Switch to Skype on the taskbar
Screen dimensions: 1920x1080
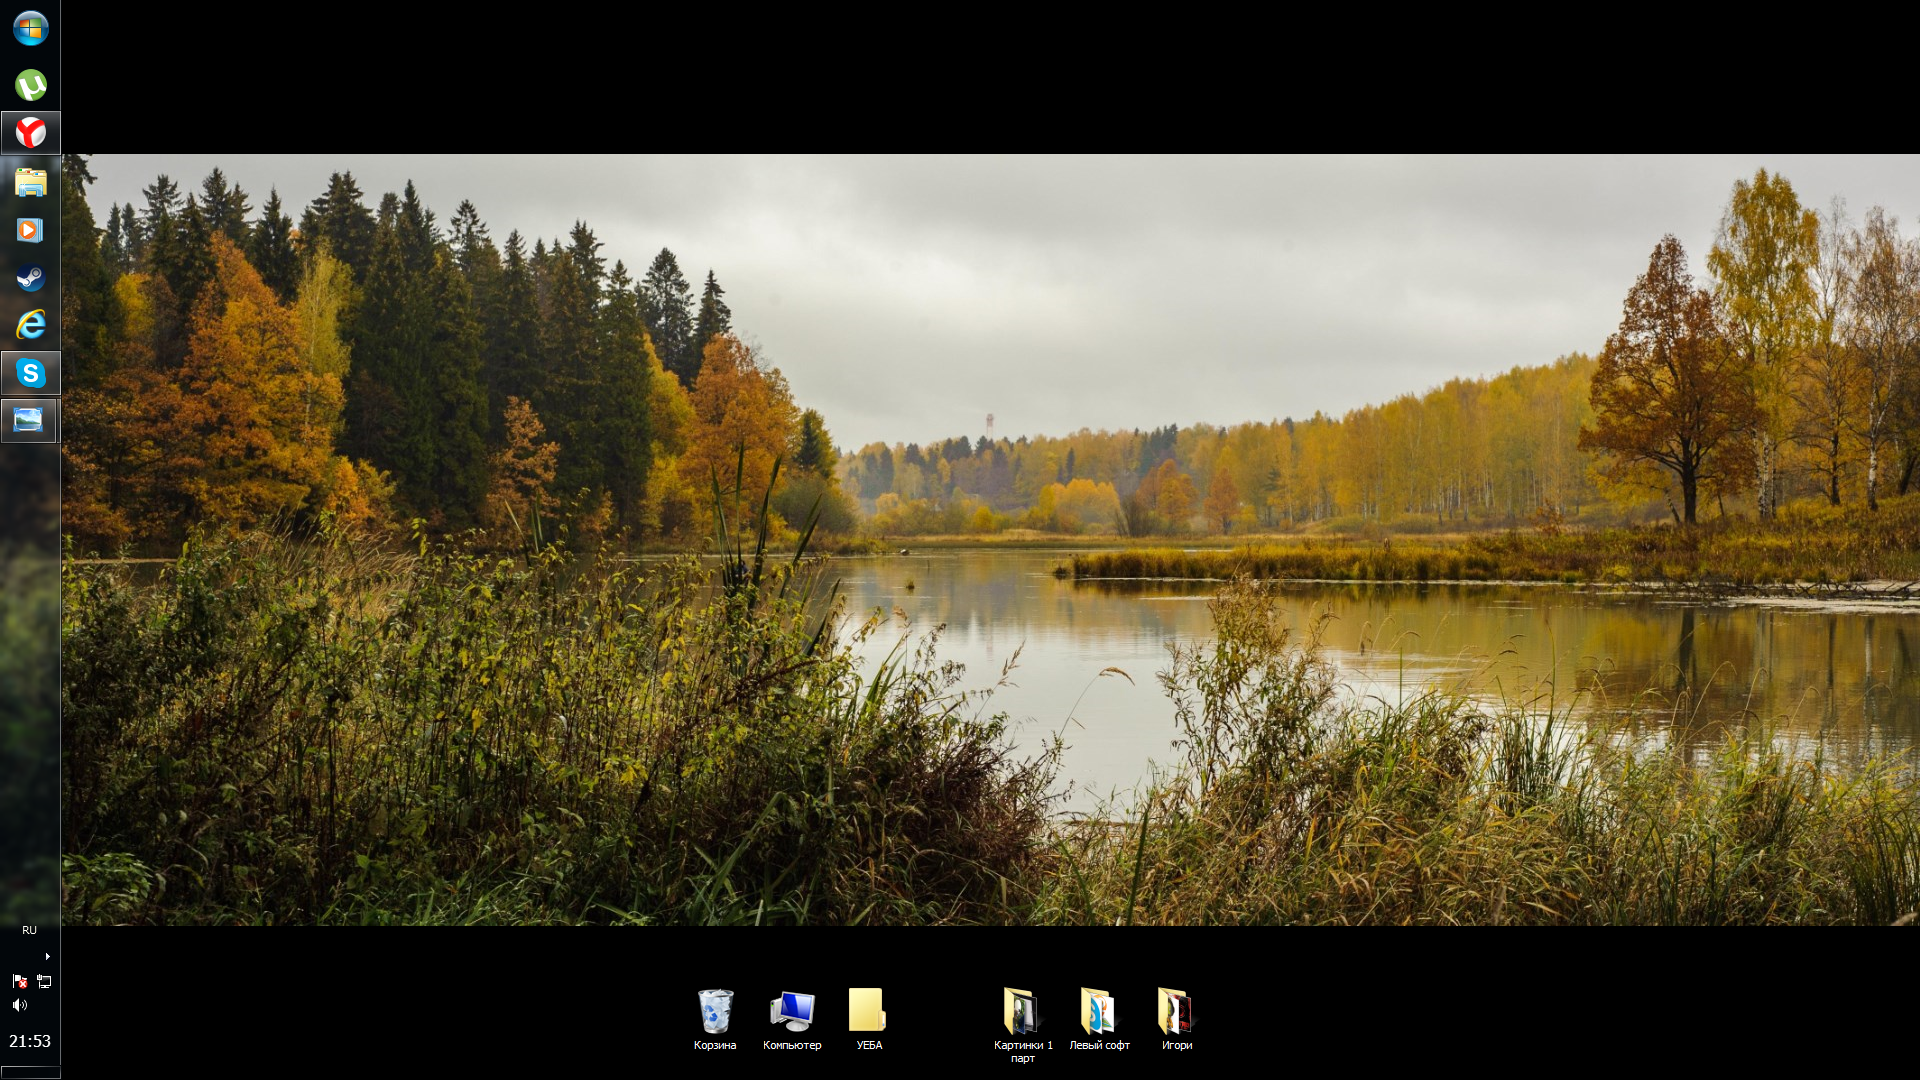pyautogui.click(x=30, y=373)
